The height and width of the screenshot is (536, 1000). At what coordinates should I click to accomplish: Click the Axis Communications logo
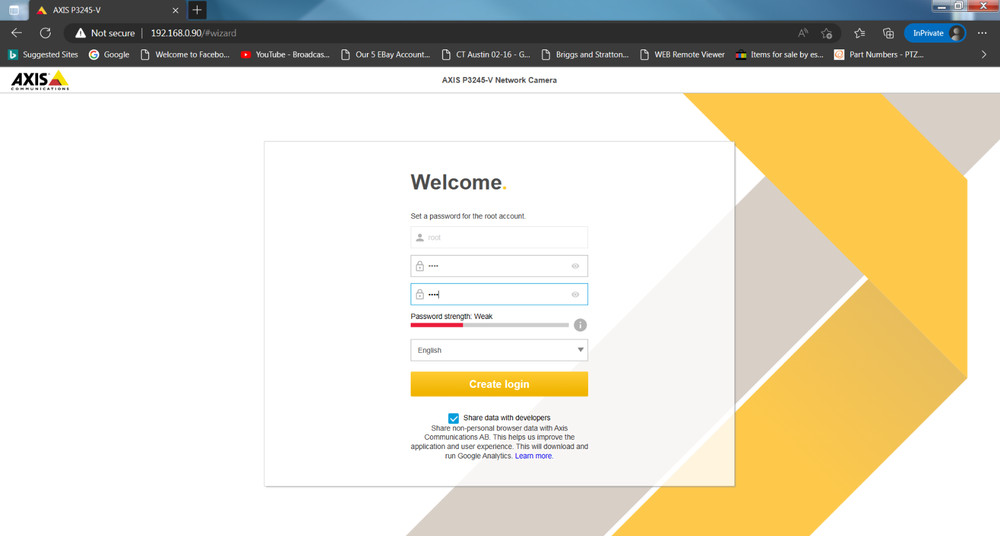click(x=40, y=81)
